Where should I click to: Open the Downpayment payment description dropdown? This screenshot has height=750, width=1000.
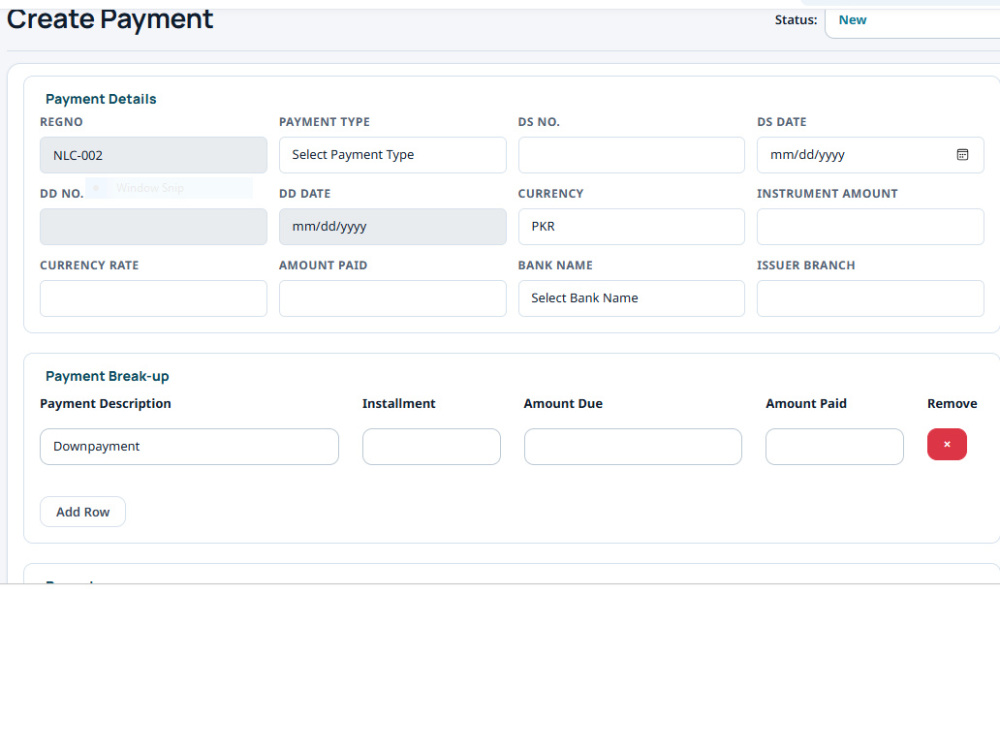pos(189,446)
